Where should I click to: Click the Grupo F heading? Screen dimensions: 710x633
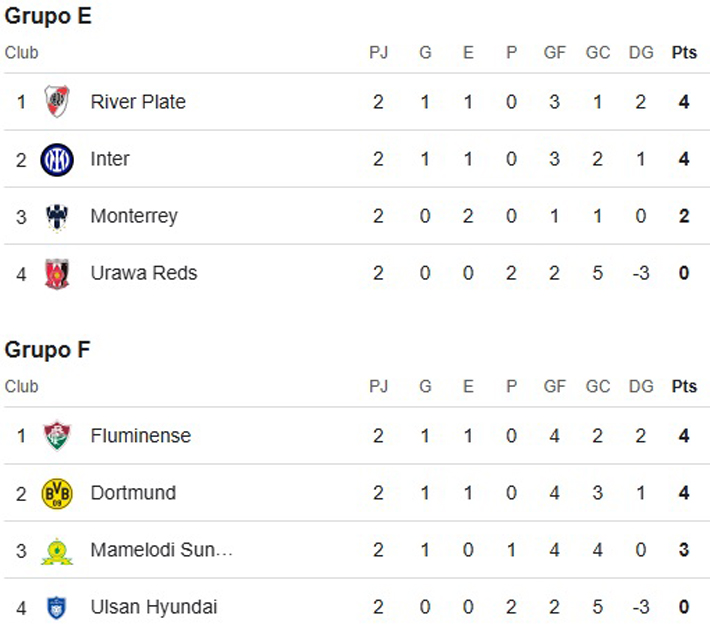[x=48, y=350]
